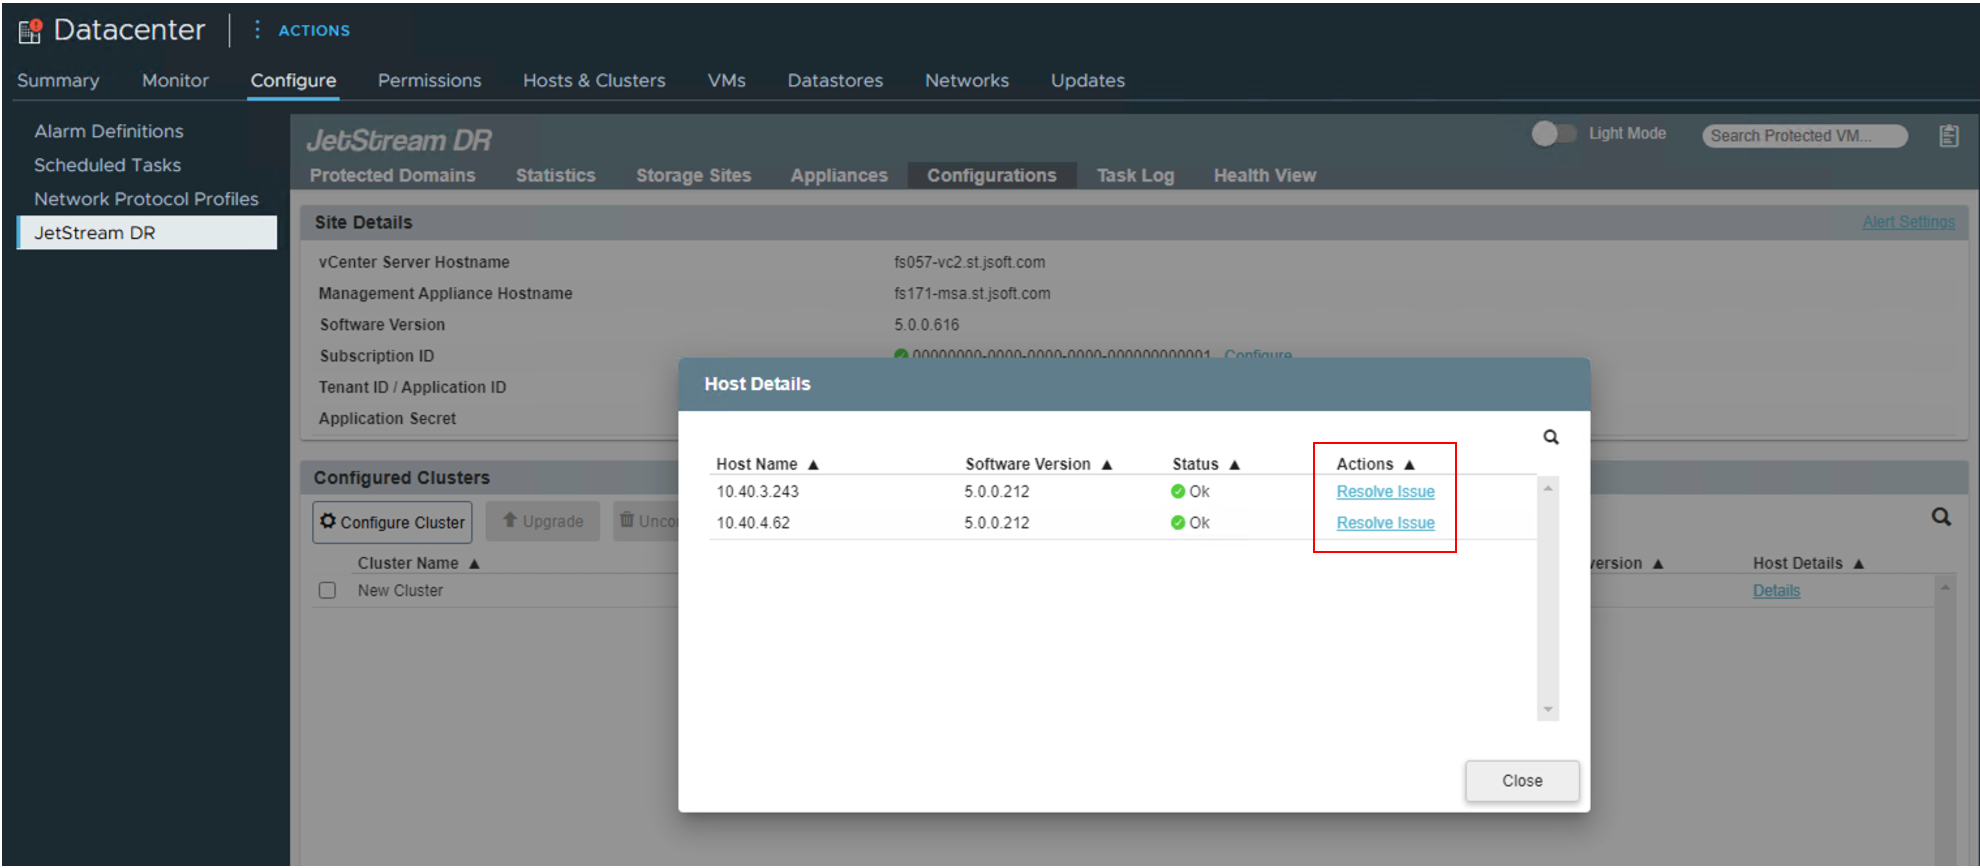
Task: Click the Search Protected VM field
Action: (1803, 136)
